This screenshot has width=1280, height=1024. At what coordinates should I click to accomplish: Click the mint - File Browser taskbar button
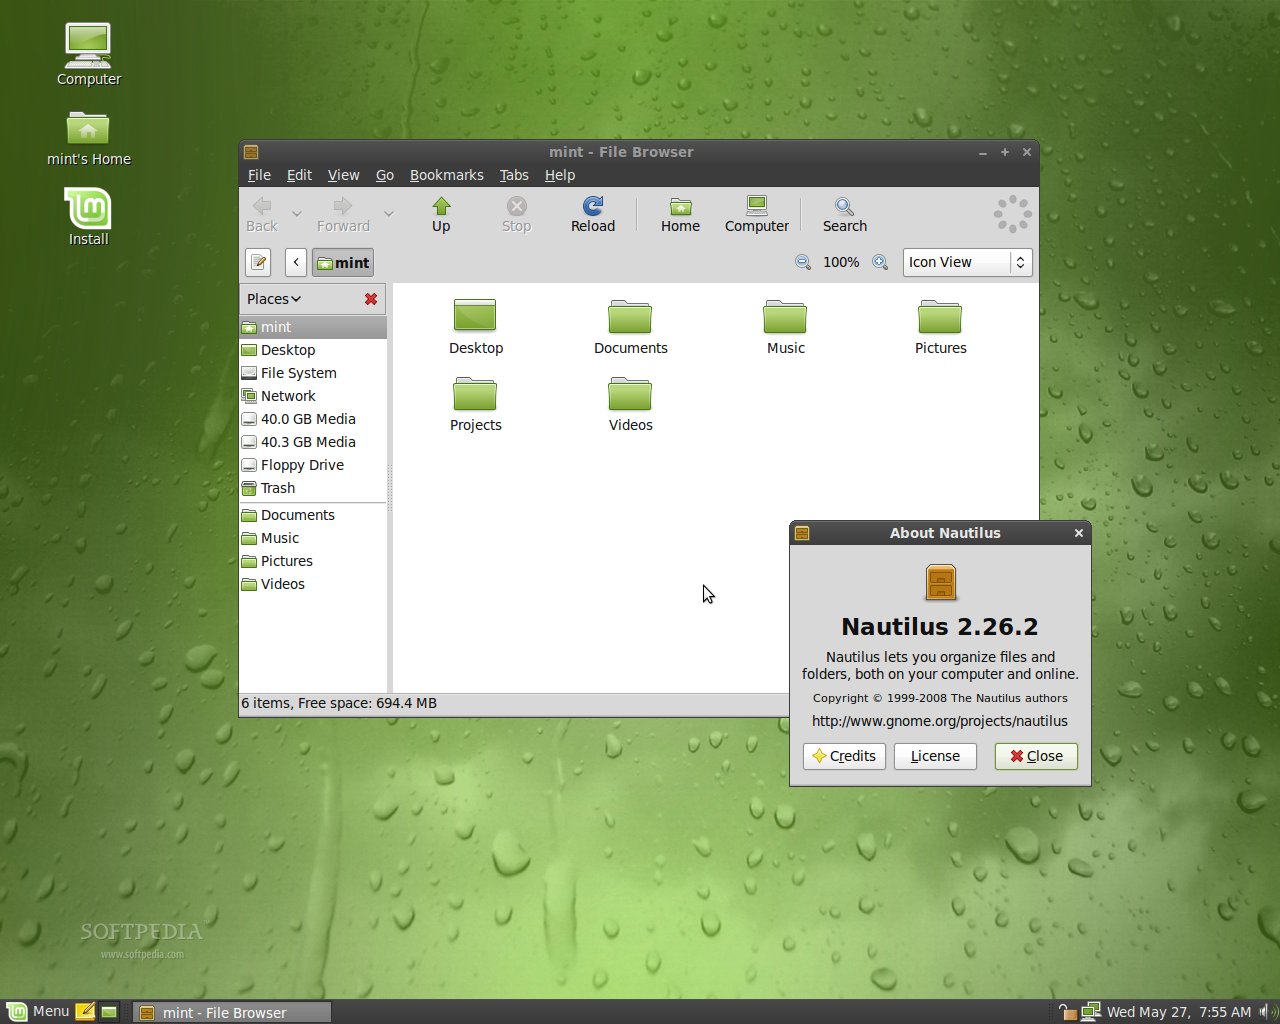coord(232,1012)
